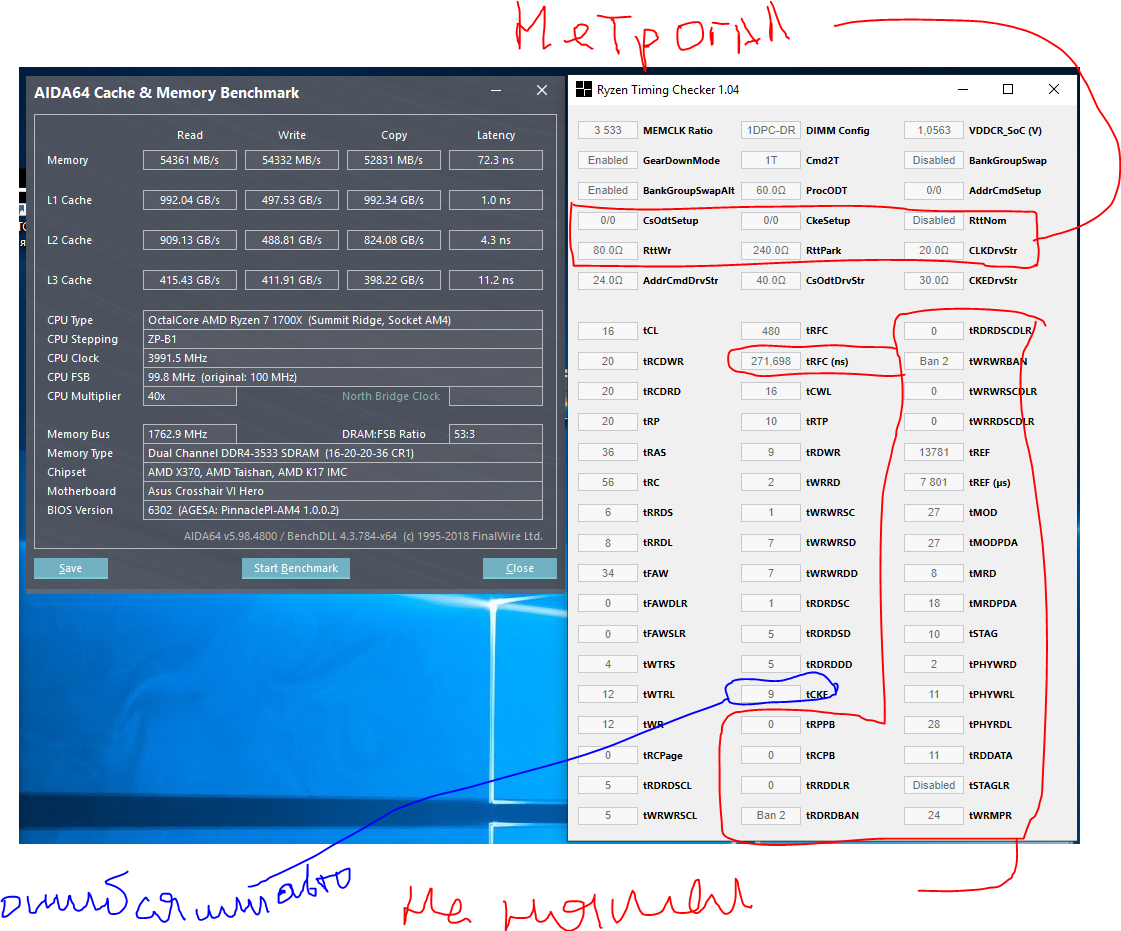Viewport: 1121px width, 931px height.
Task: Click Chipset AMD X370 field
Action: (342, 472)
